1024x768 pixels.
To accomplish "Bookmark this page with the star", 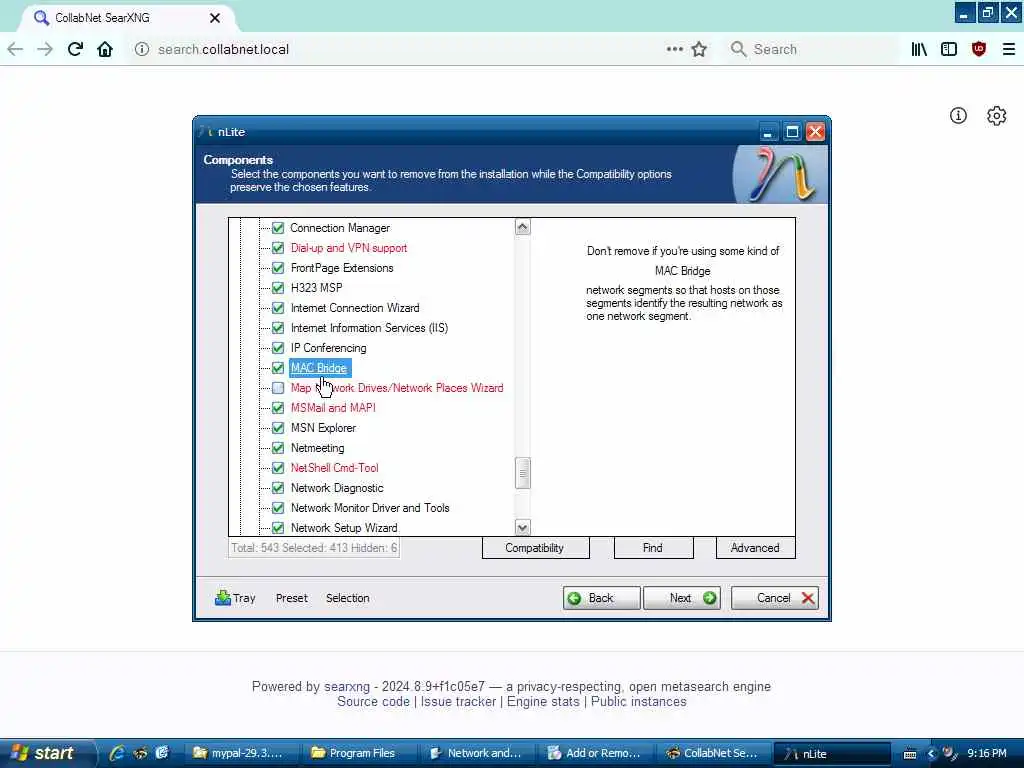I will pos(699,49).
